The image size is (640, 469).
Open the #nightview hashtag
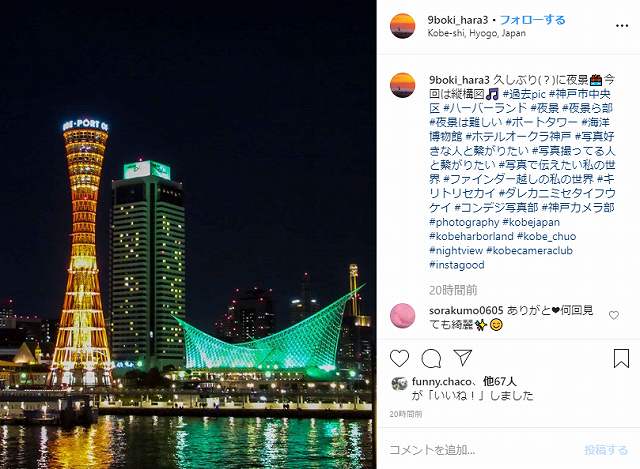tap(456, 251)
